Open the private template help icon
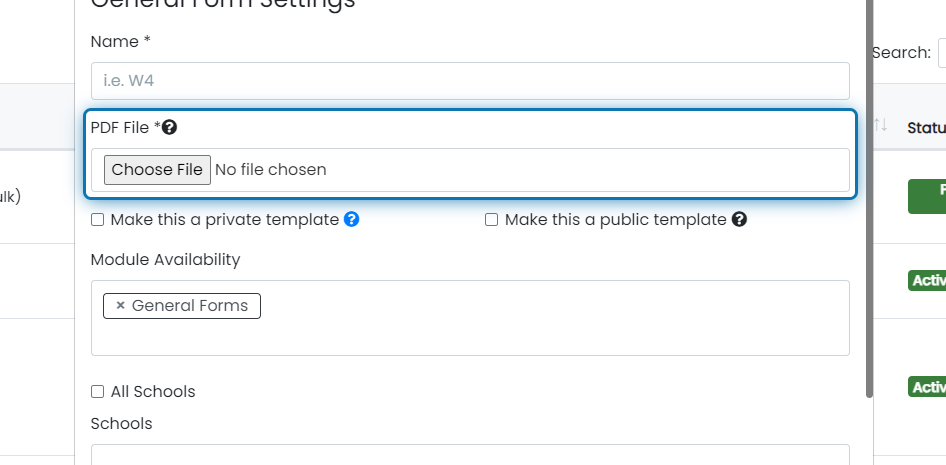 [352, 220]
